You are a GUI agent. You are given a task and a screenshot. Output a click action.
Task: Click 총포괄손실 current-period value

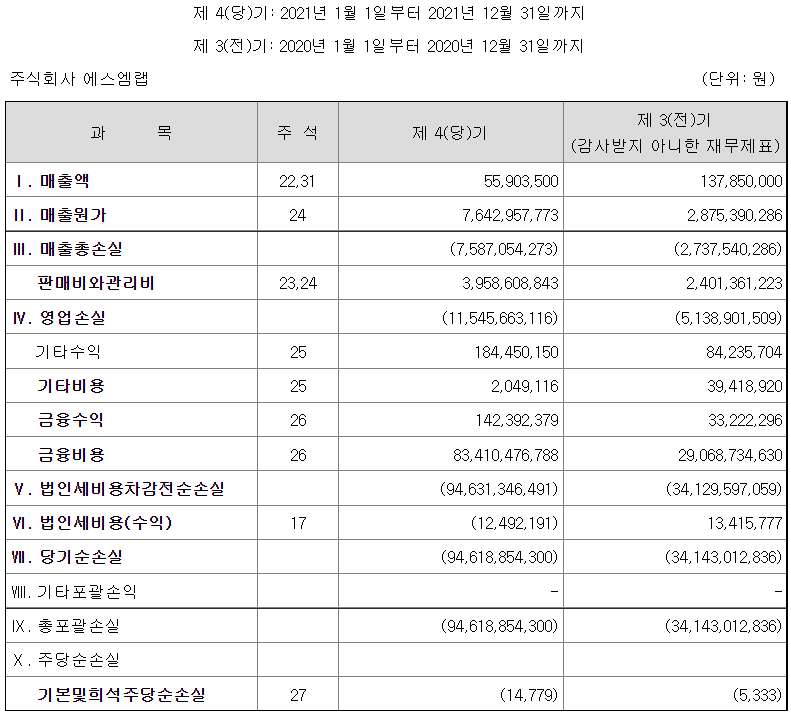click(x=499, y=626)
